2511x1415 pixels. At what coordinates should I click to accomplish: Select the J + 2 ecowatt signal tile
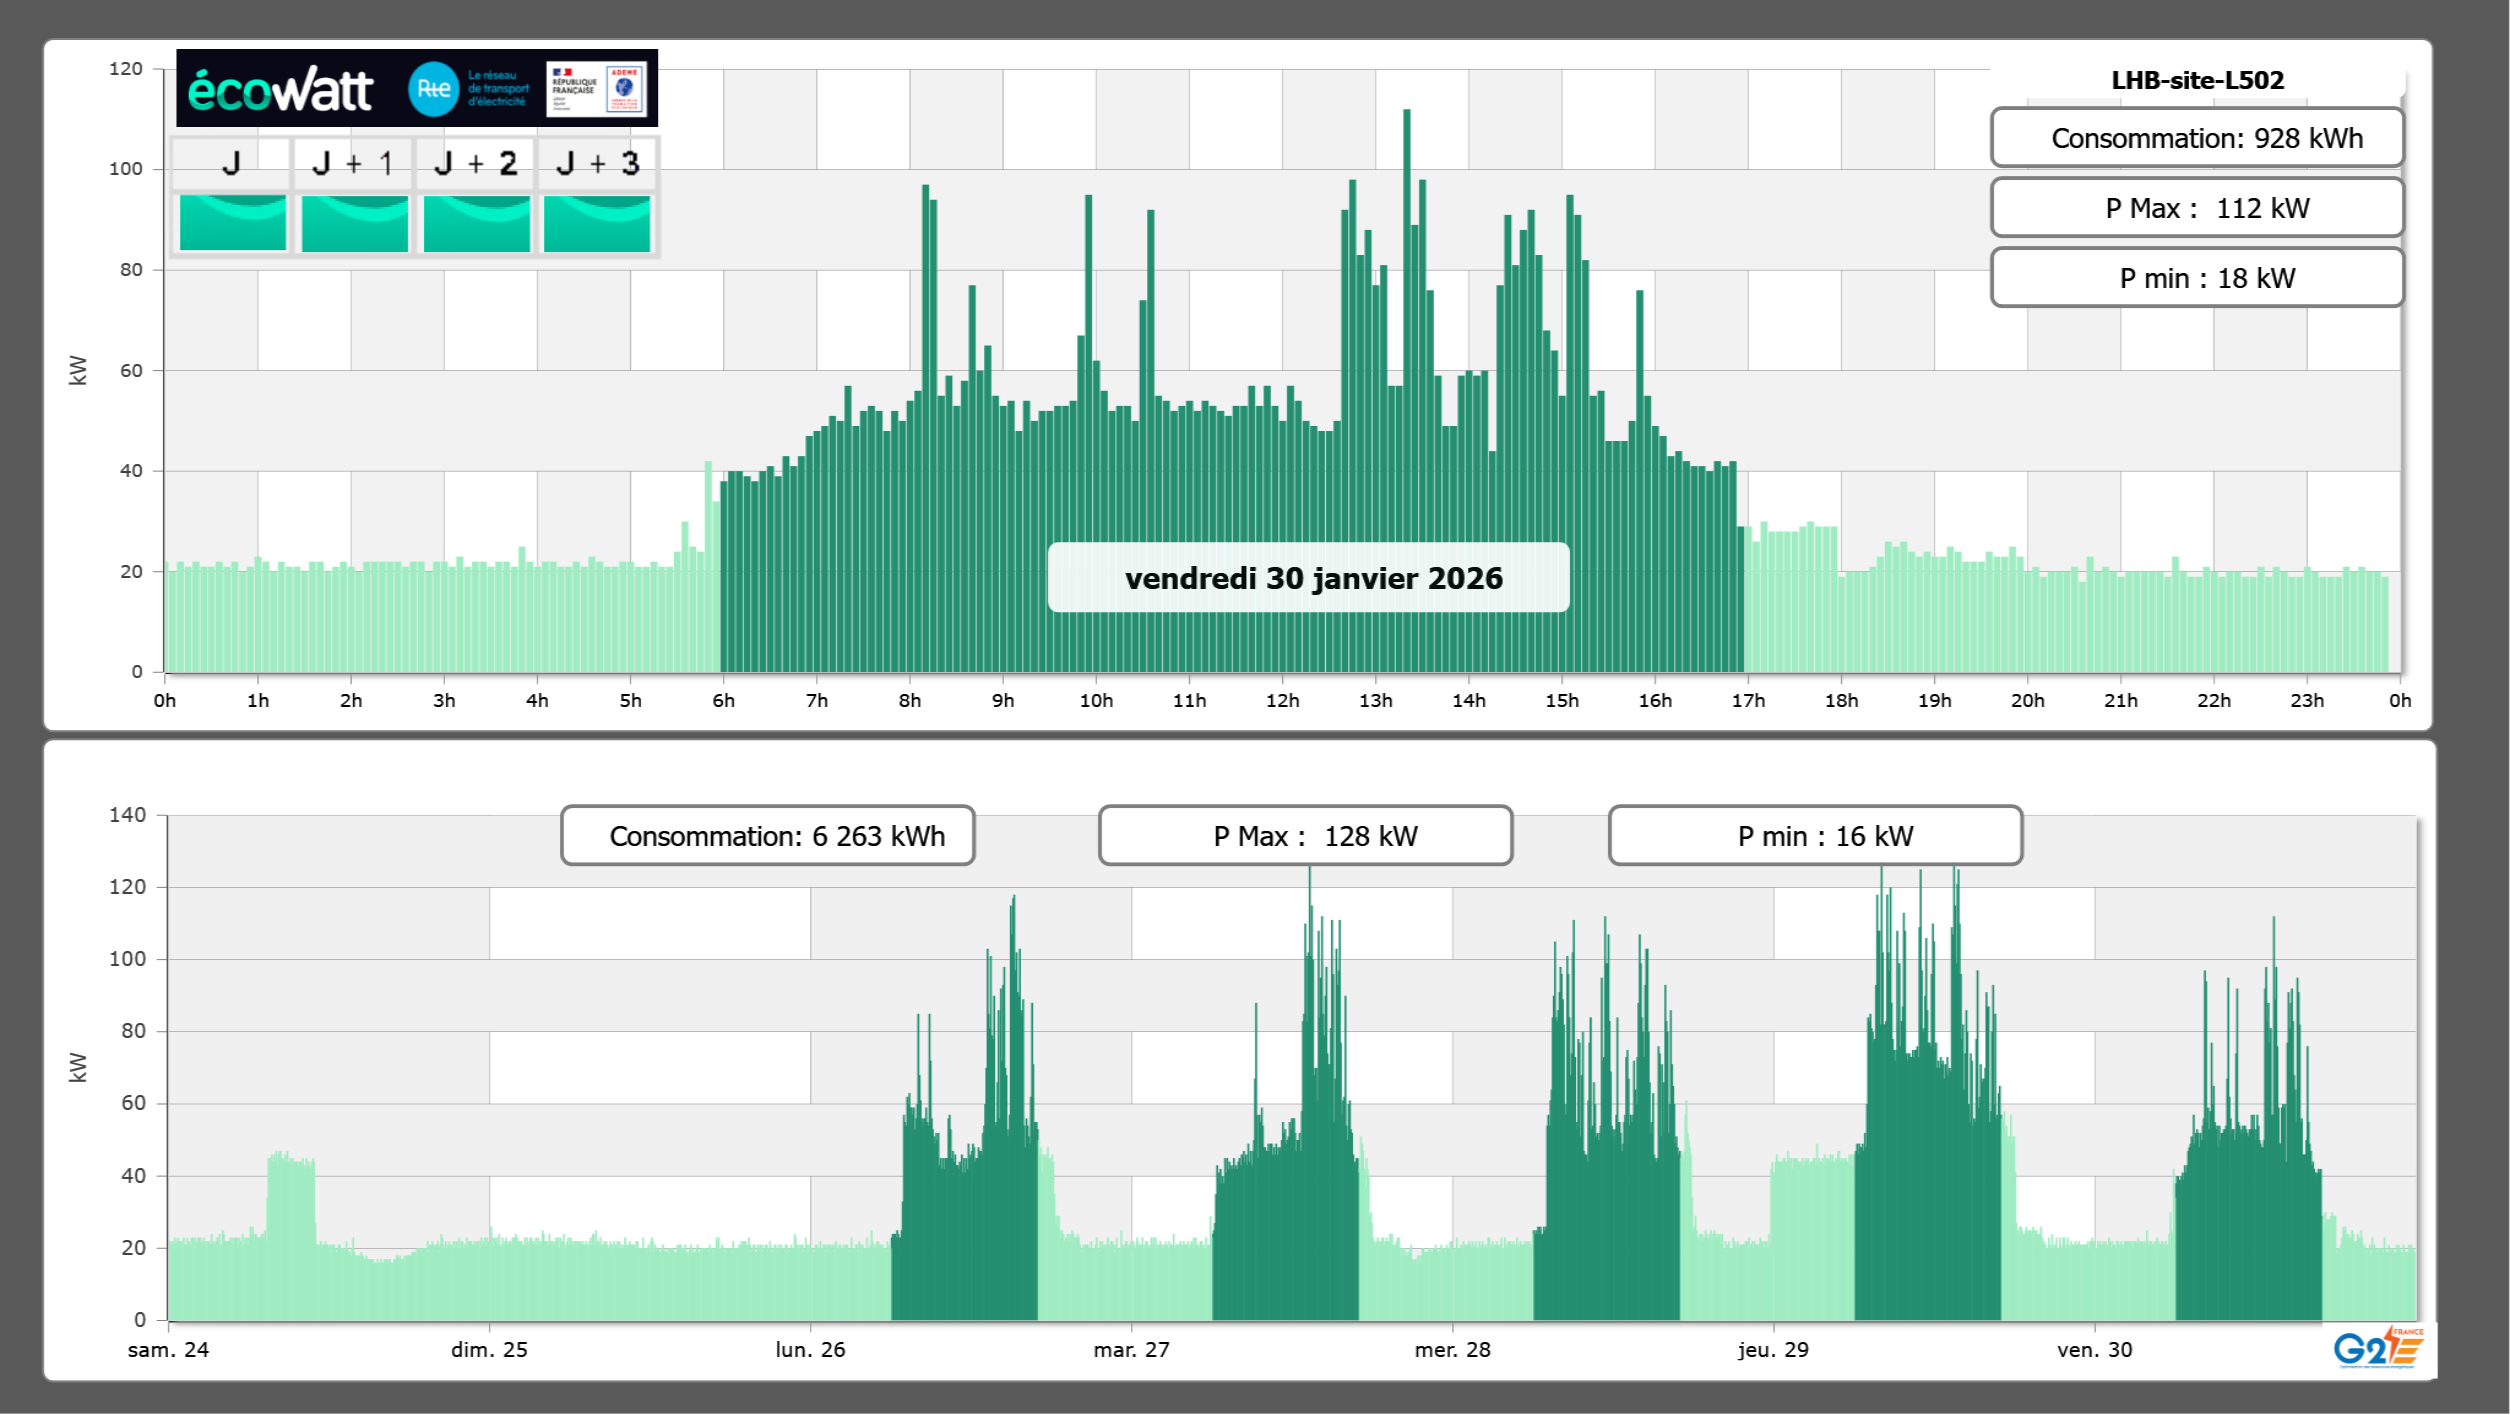point(476,223)
